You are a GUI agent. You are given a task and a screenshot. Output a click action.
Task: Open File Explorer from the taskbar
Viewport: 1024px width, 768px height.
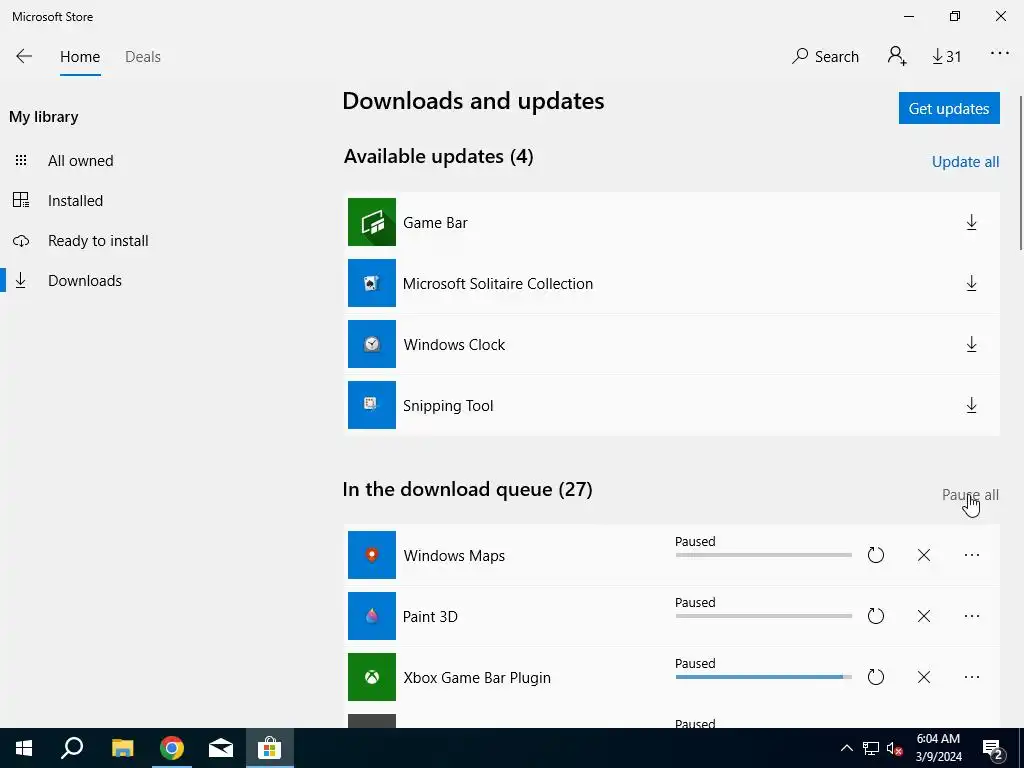click(x=122, y=748)
